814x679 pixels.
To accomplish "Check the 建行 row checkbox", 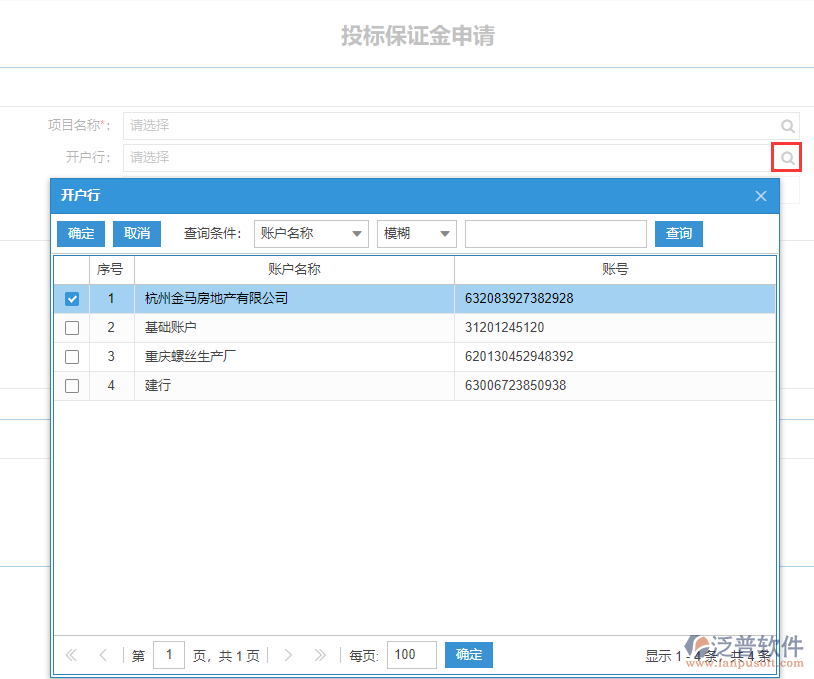I will (71, 385).
